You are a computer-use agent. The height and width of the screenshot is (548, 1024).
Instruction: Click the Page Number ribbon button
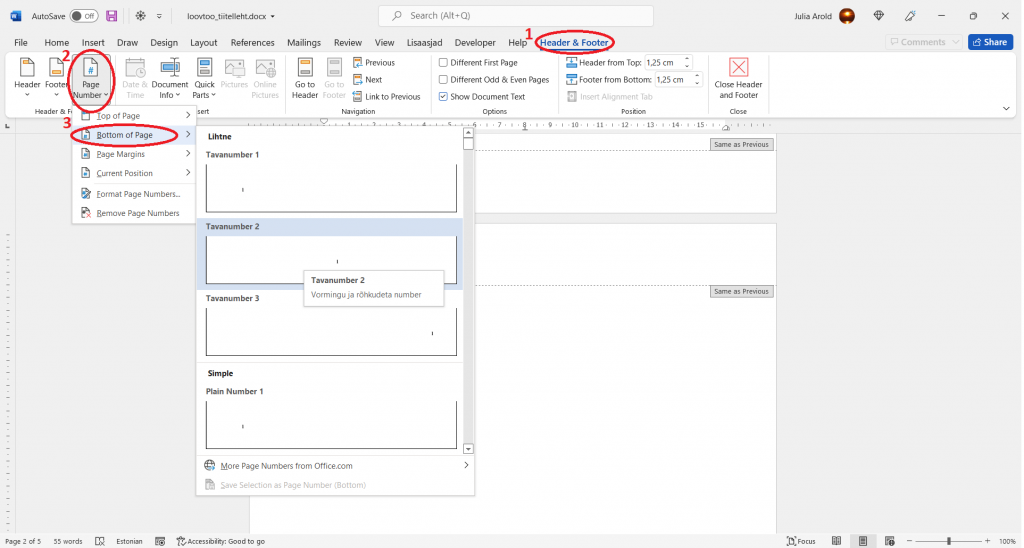pyautogui.click(x=90, y=78)
